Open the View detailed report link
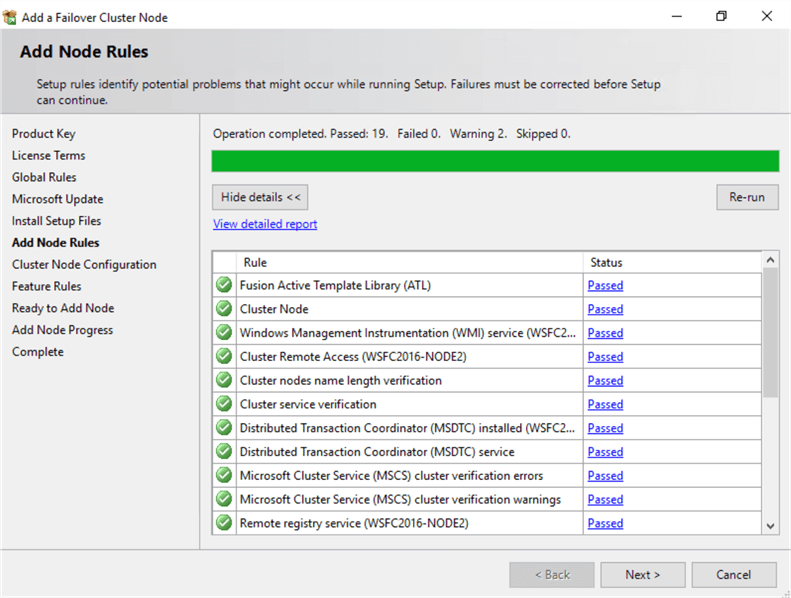791x598 pixels. click(265, 224)
